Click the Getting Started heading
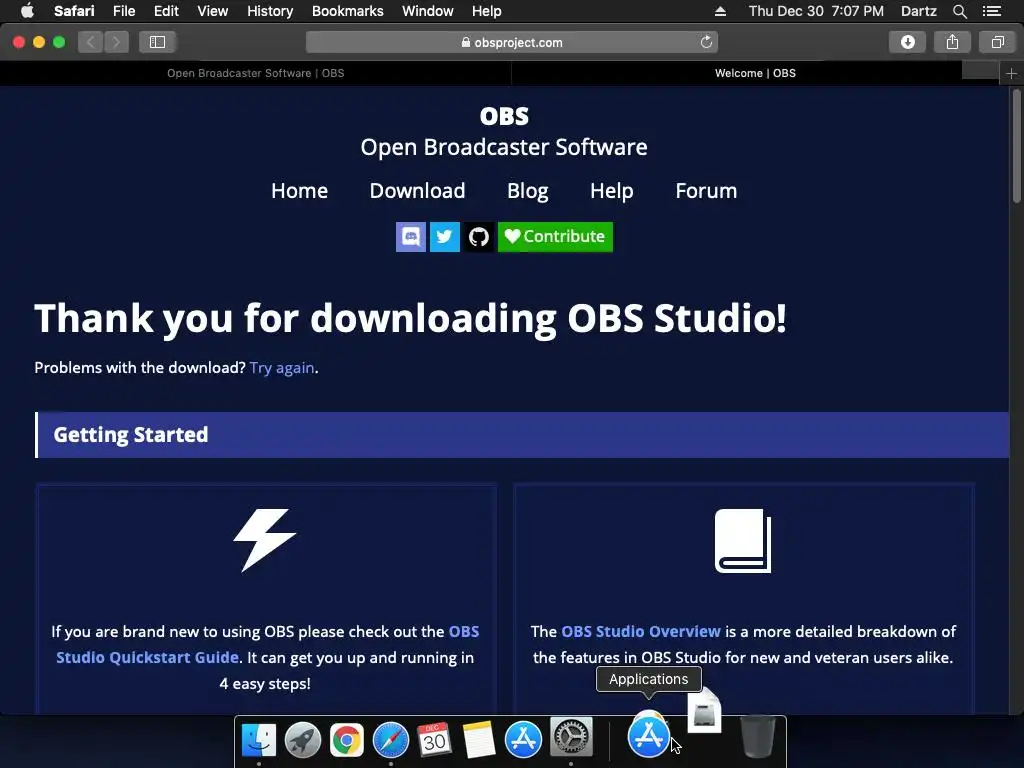This screenshot has height=768, width=1024. pyautogui.click(x=131, y=435)
